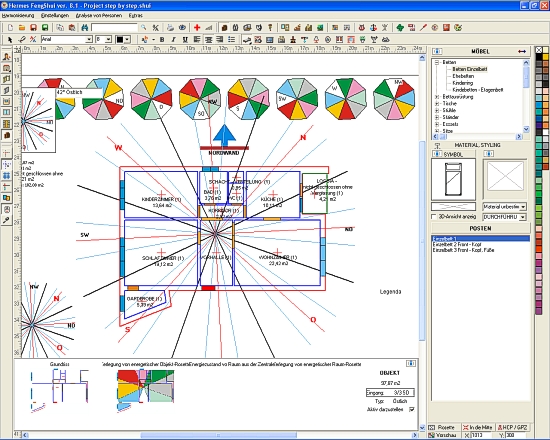Open the text color dropdown arrow

(127, 39)
